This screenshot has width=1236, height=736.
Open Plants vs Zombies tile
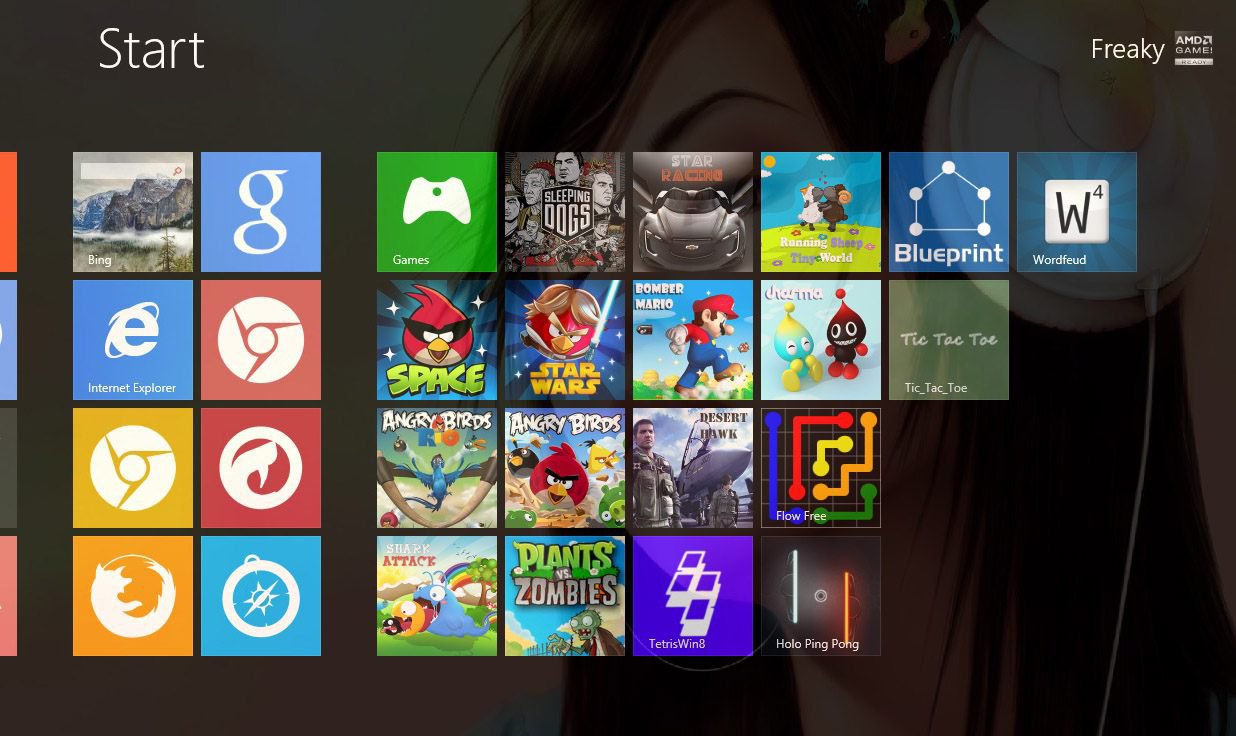coord(565,596)
